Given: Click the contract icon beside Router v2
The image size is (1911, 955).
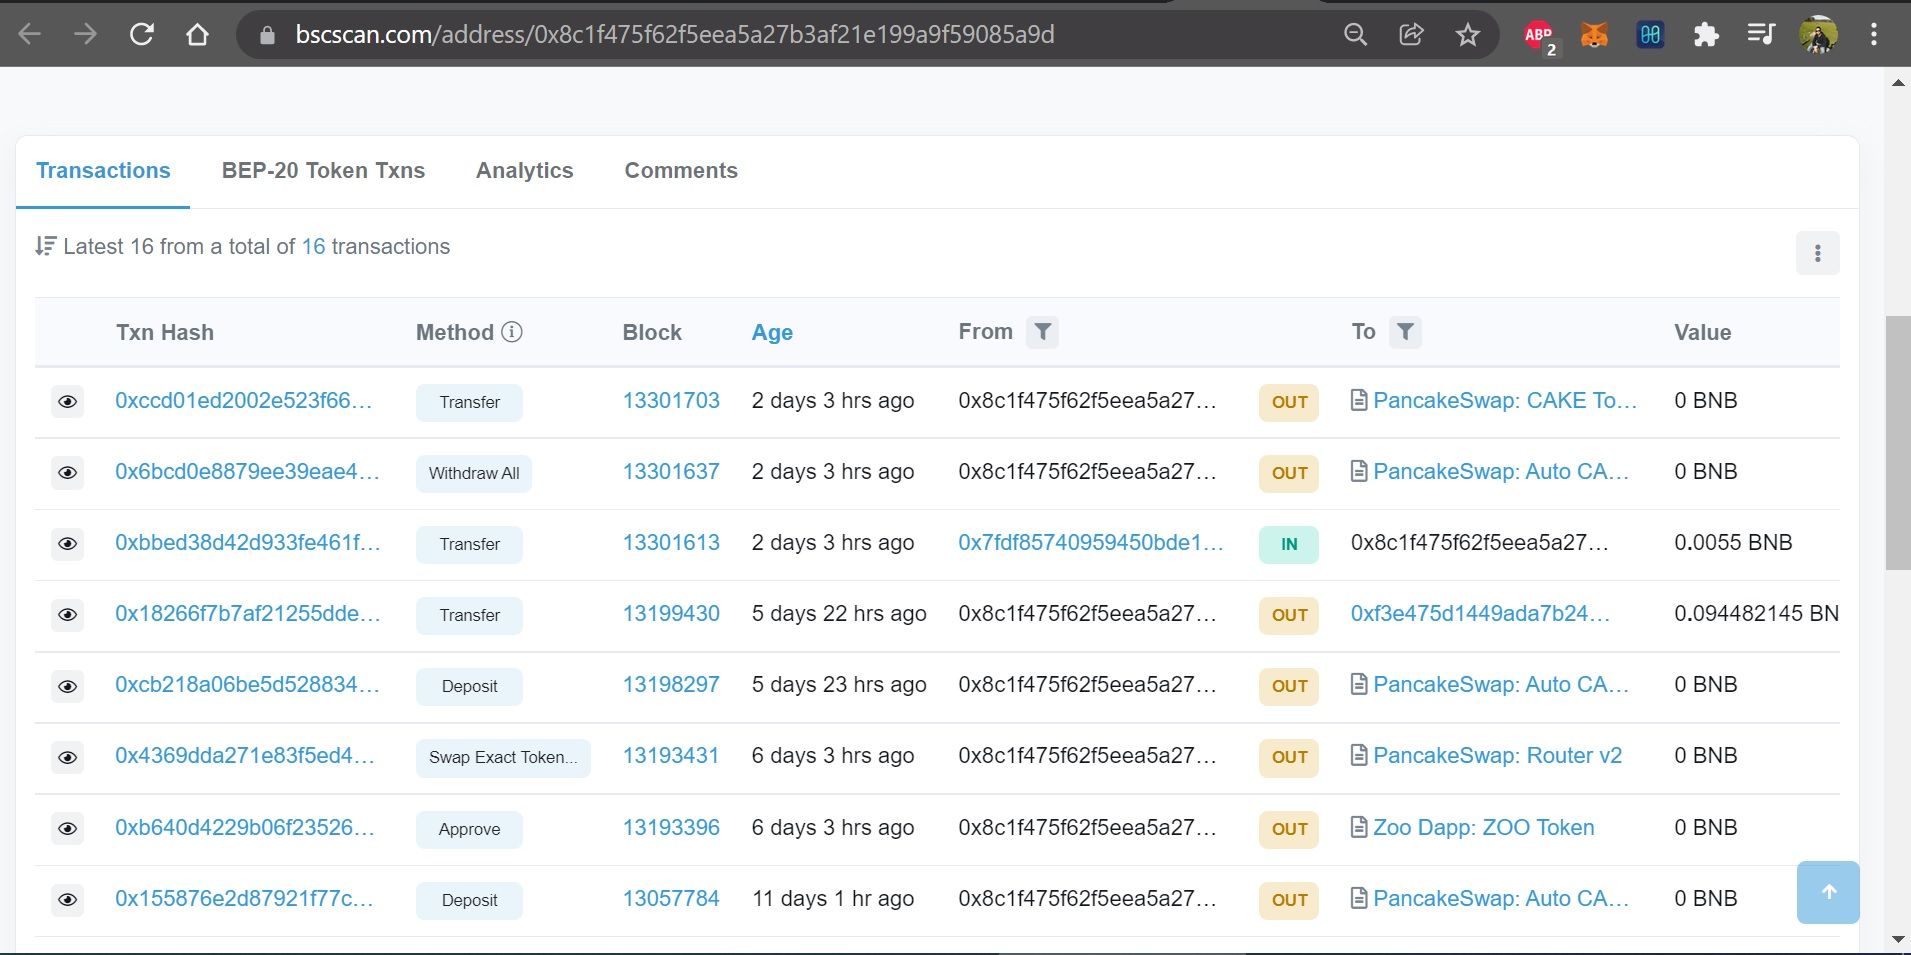Looking at the screenshot, I should 1359,756.
